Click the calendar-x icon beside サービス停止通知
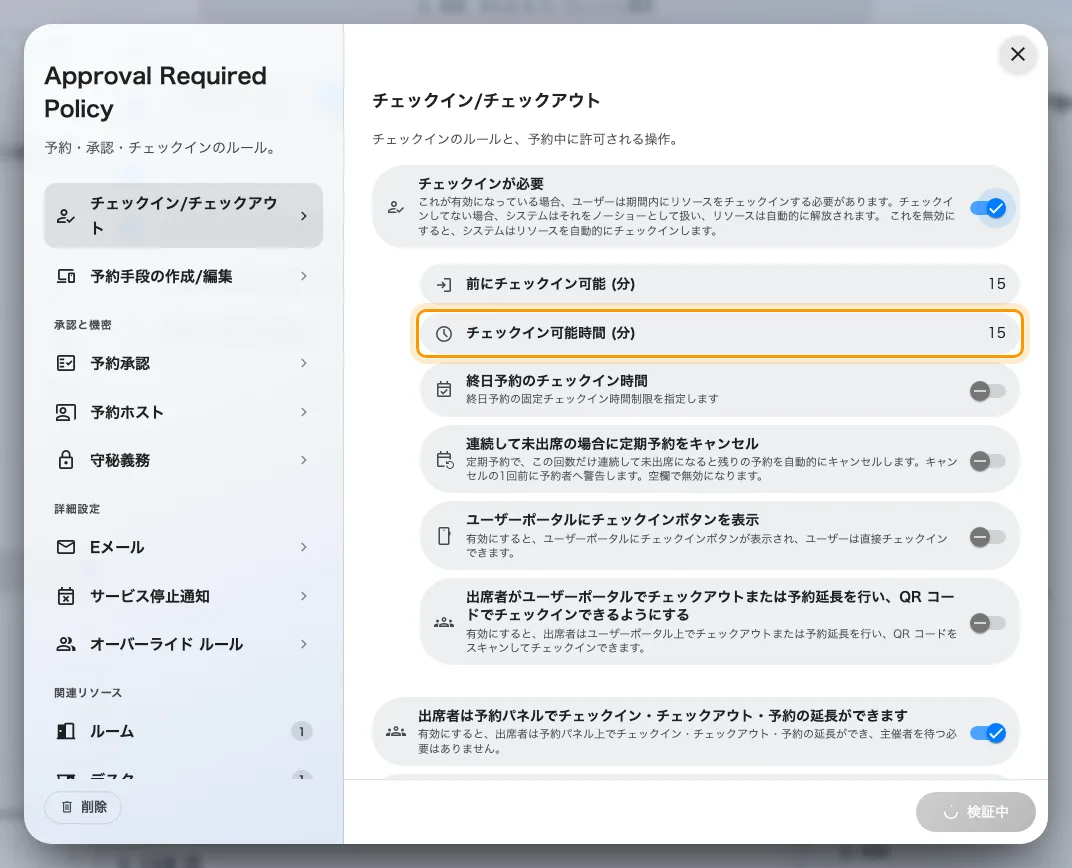This screenshot has width=1072, height=868. pyautogui.click(x=66, y=596)
